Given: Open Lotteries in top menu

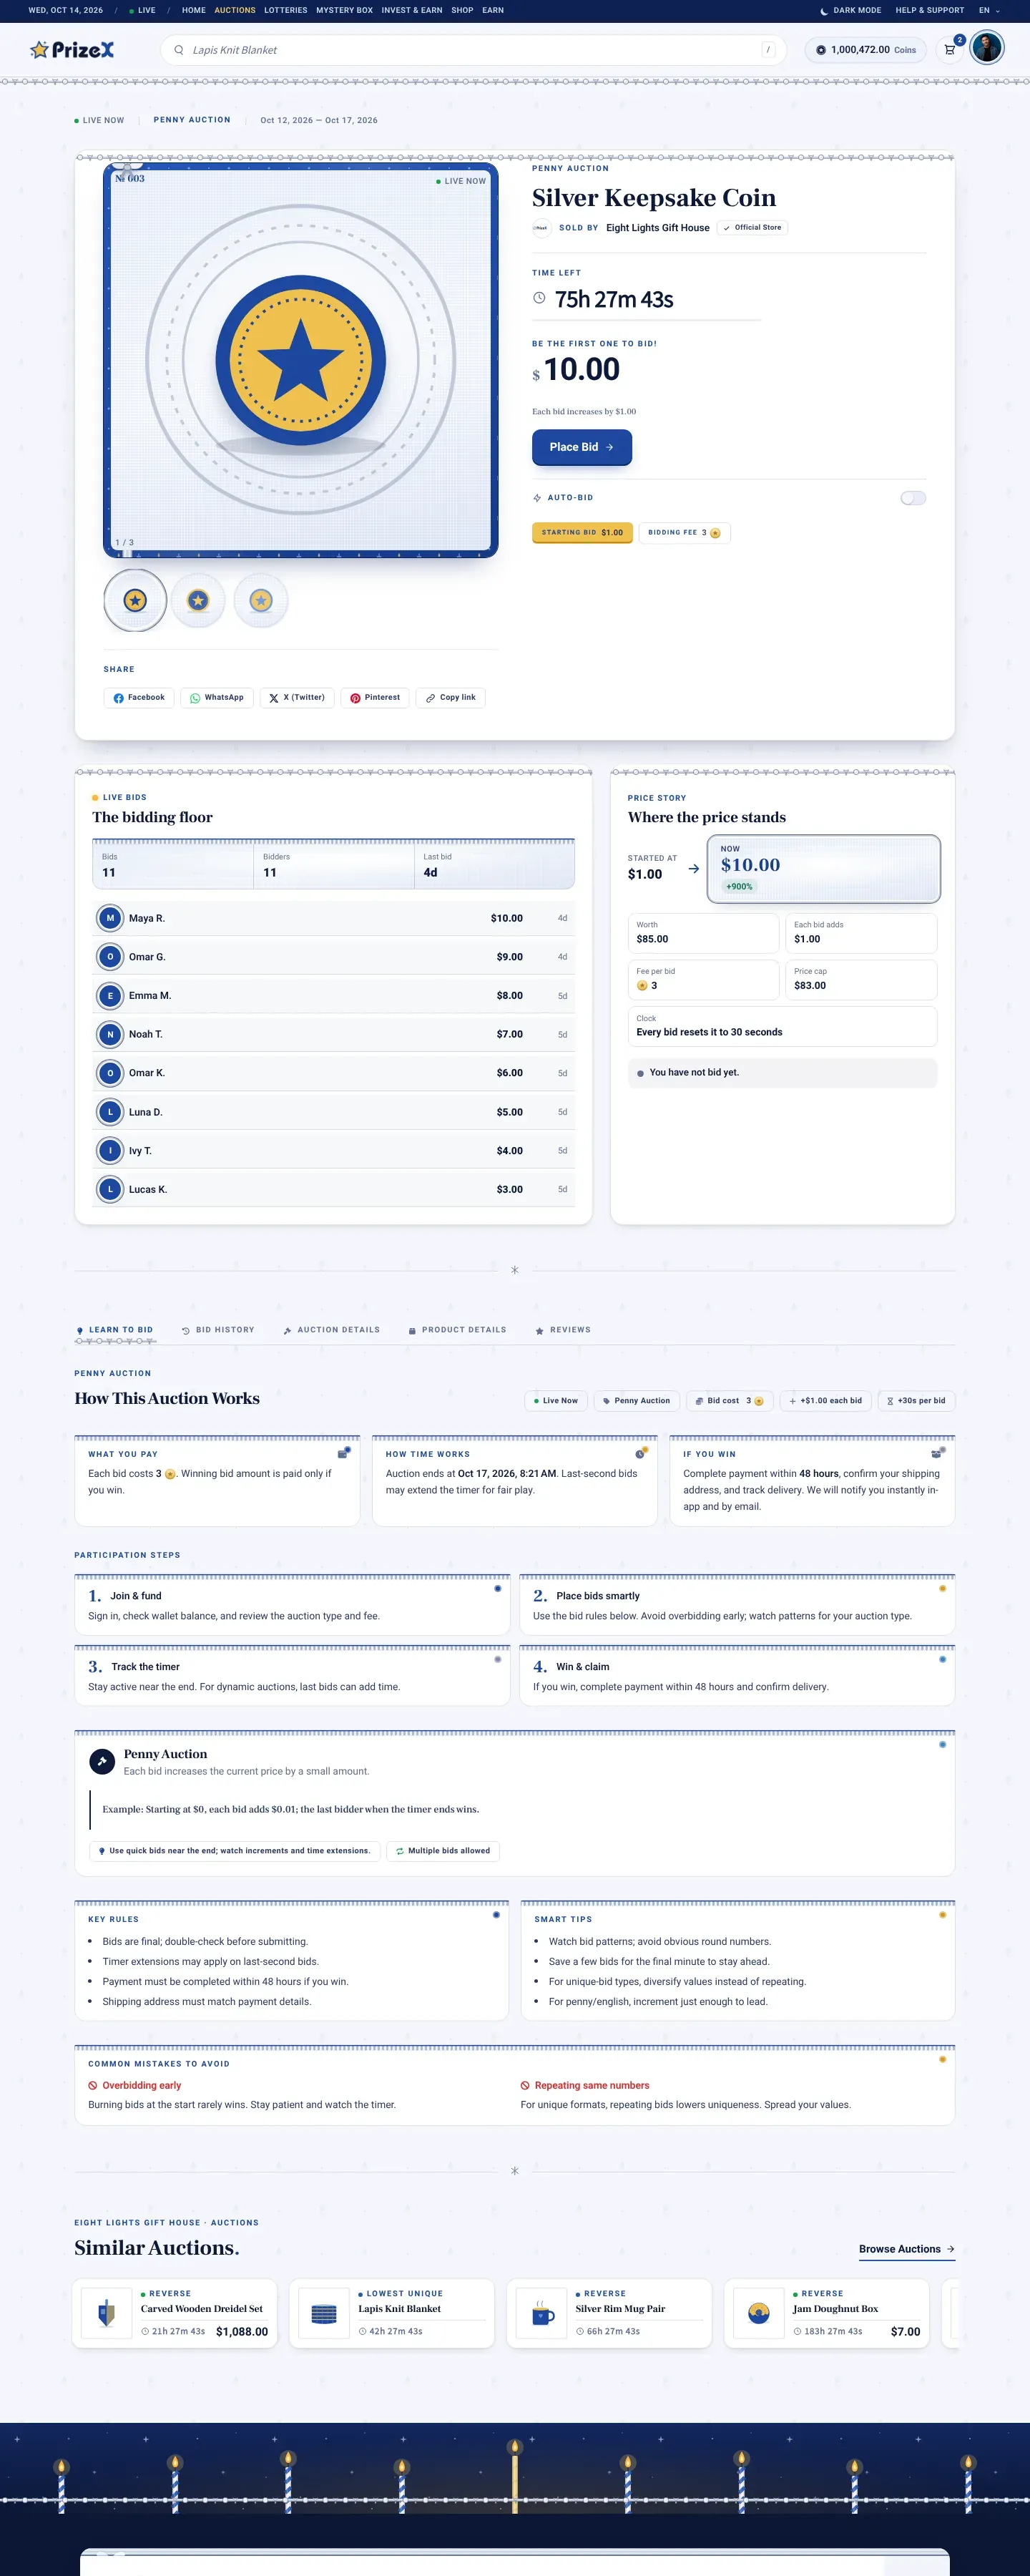Looking at the screenshot, I should pyautogui.click(x=286, y=10).
